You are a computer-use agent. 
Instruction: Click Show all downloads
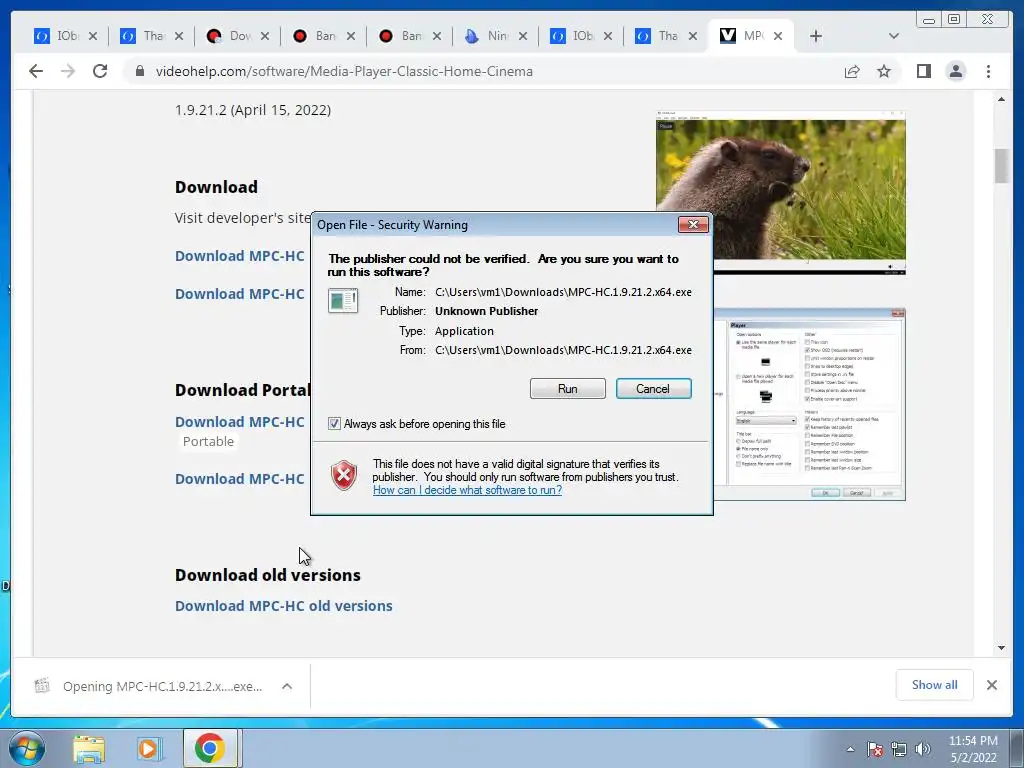point(935,684)
